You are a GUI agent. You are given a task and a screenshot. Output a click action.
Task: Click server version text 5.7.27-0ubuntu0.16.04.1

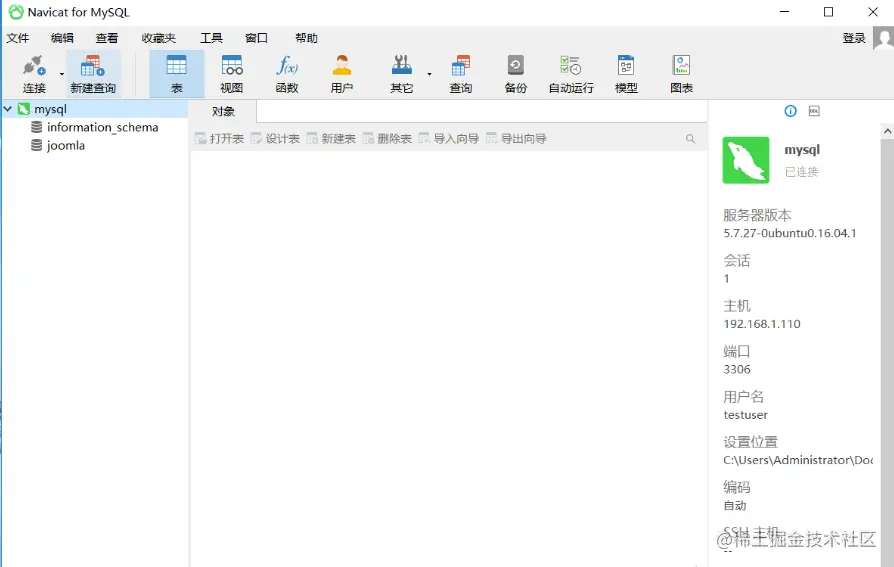[x=790, y=233]
